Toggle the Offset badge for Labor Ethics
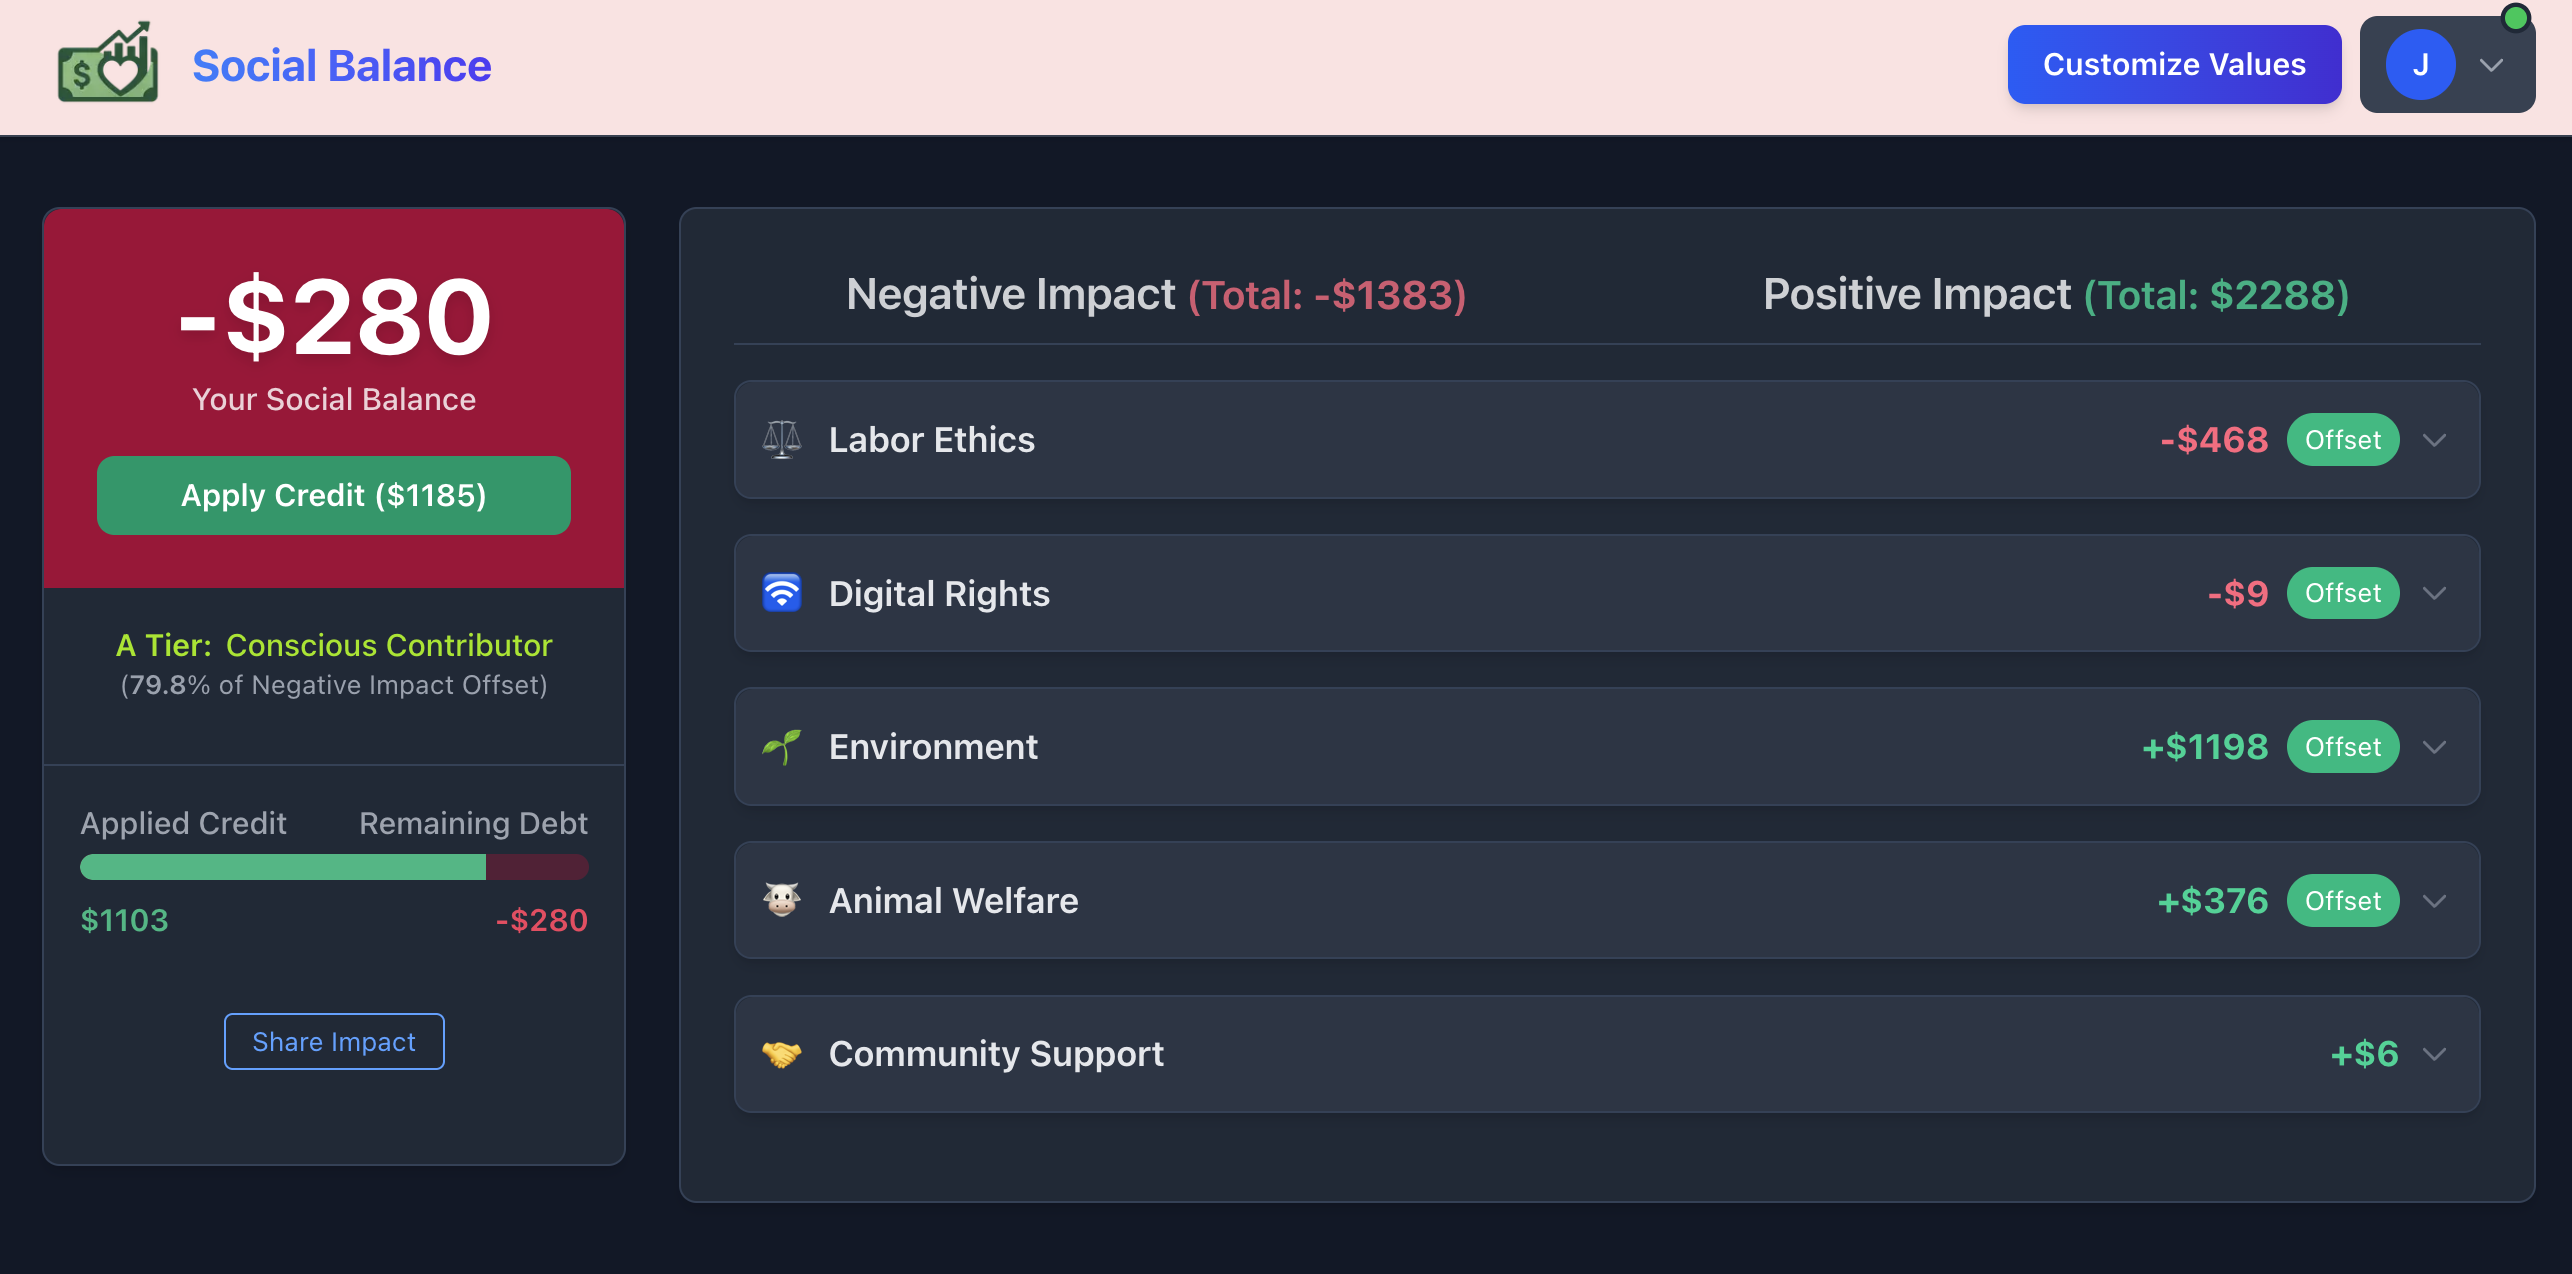Screen dimensions: 2572x1274 pyautogui.click(x=2342, y=440)
